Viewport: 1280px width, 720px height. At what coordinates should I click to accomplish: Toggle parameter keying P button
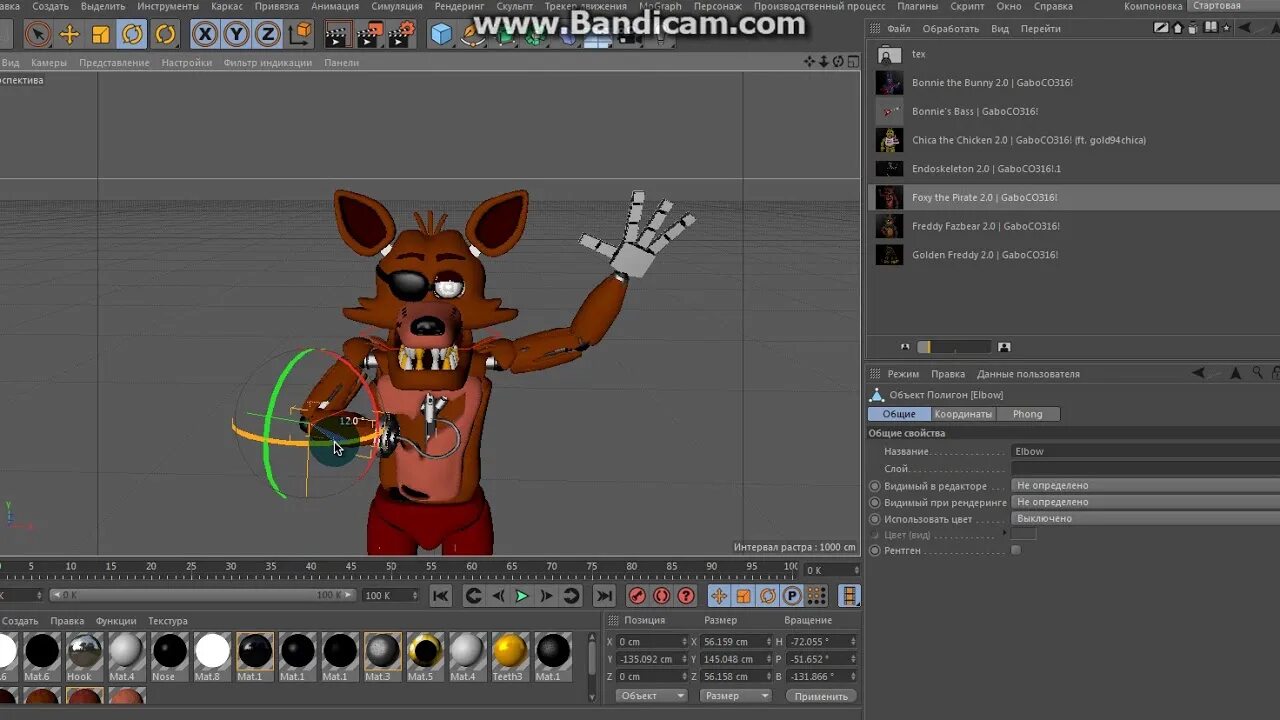pos(792,596)
